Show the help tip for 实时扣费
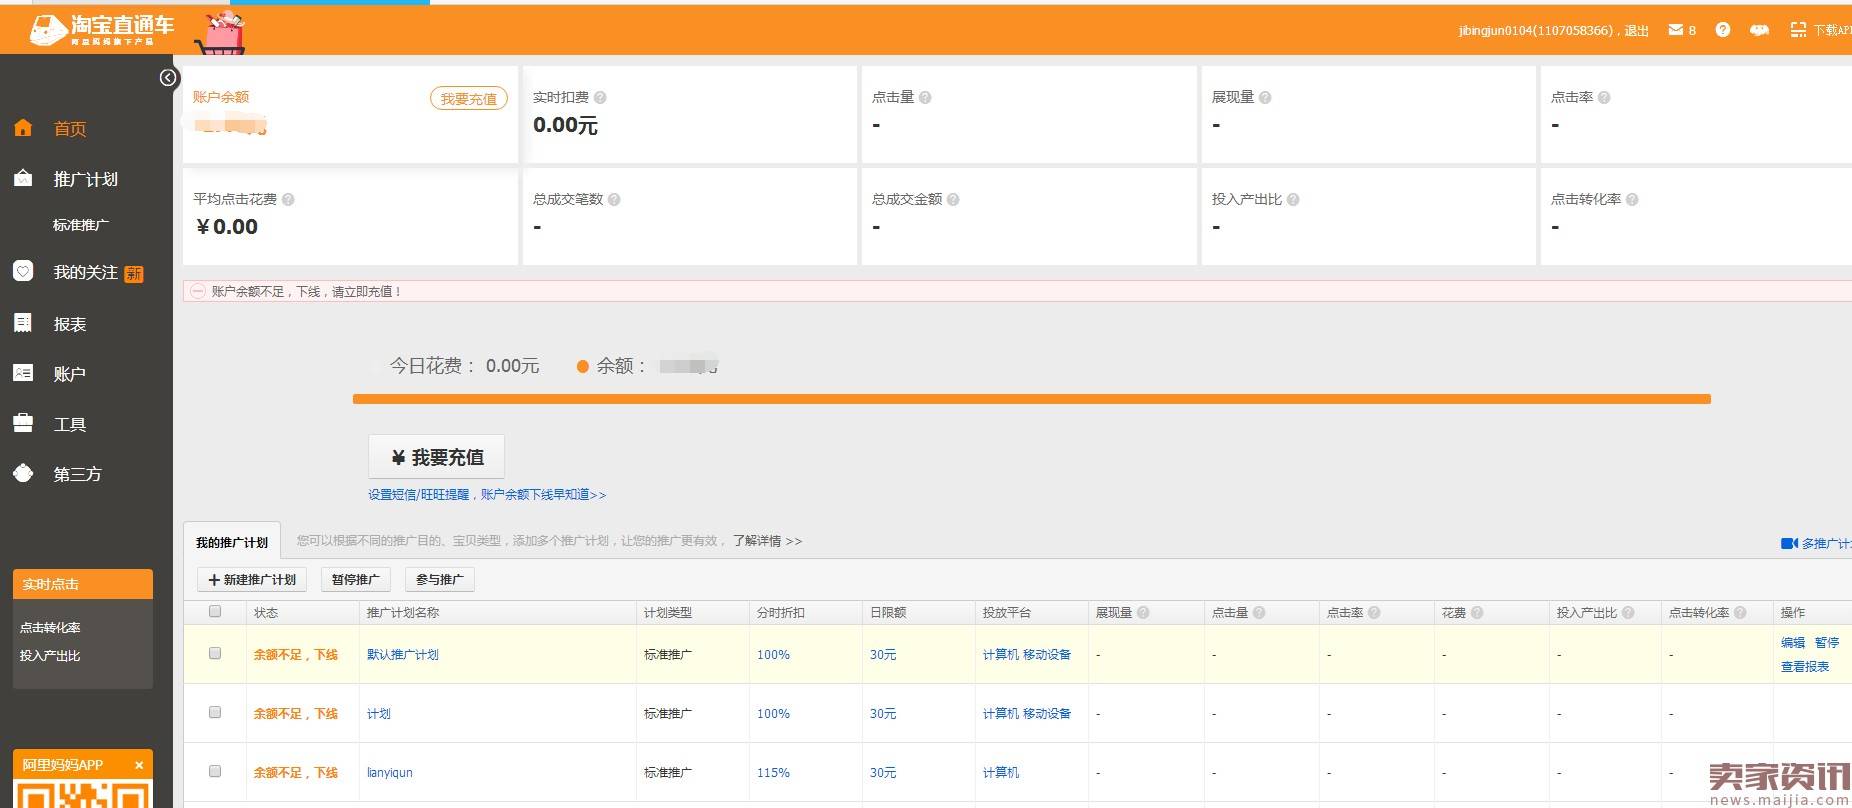Image resolution: width=1852 pixels, height=808 pixels. [600, 97]
